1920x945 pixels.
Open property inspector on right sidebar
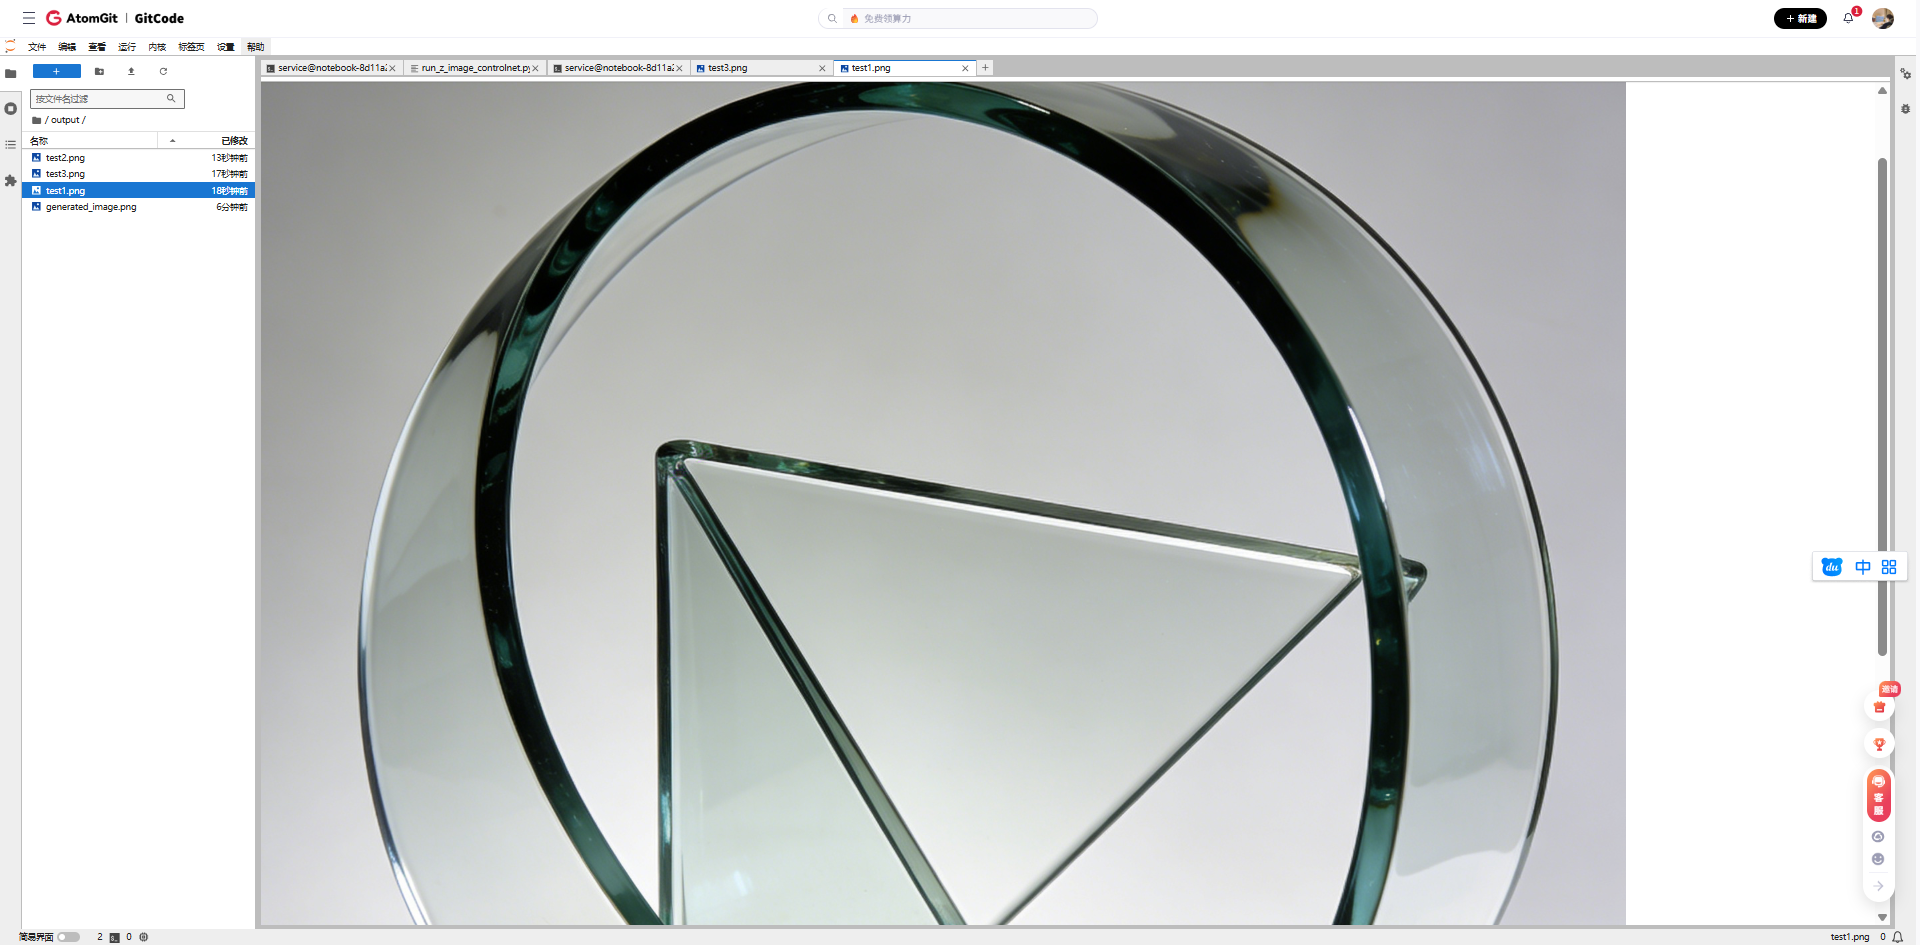pos(1906,74)
